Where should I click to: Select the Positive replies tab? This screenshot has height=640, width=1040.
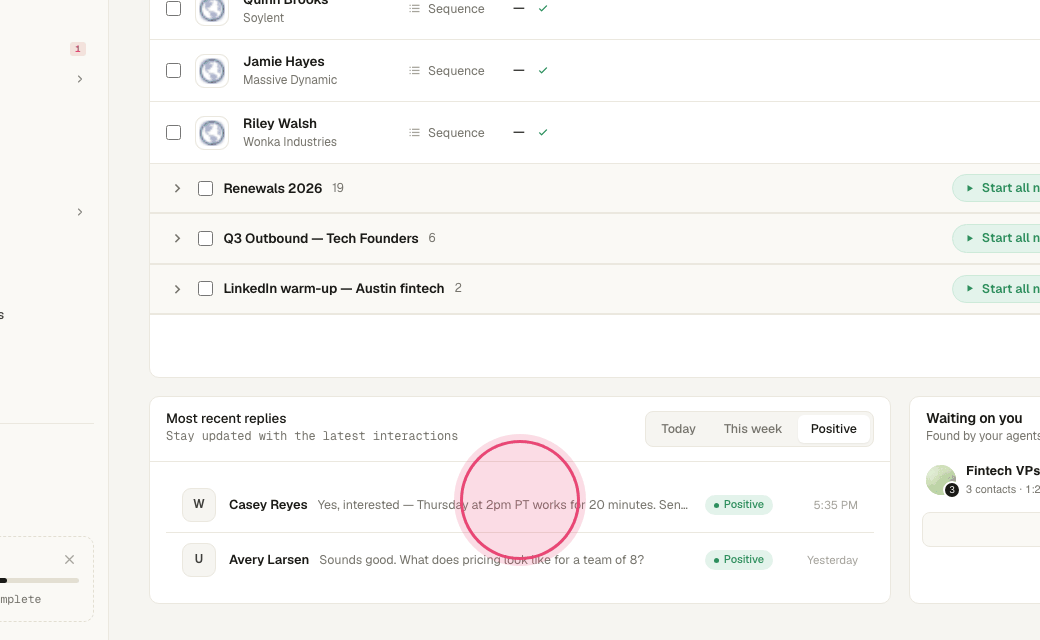tap(833, 429)
